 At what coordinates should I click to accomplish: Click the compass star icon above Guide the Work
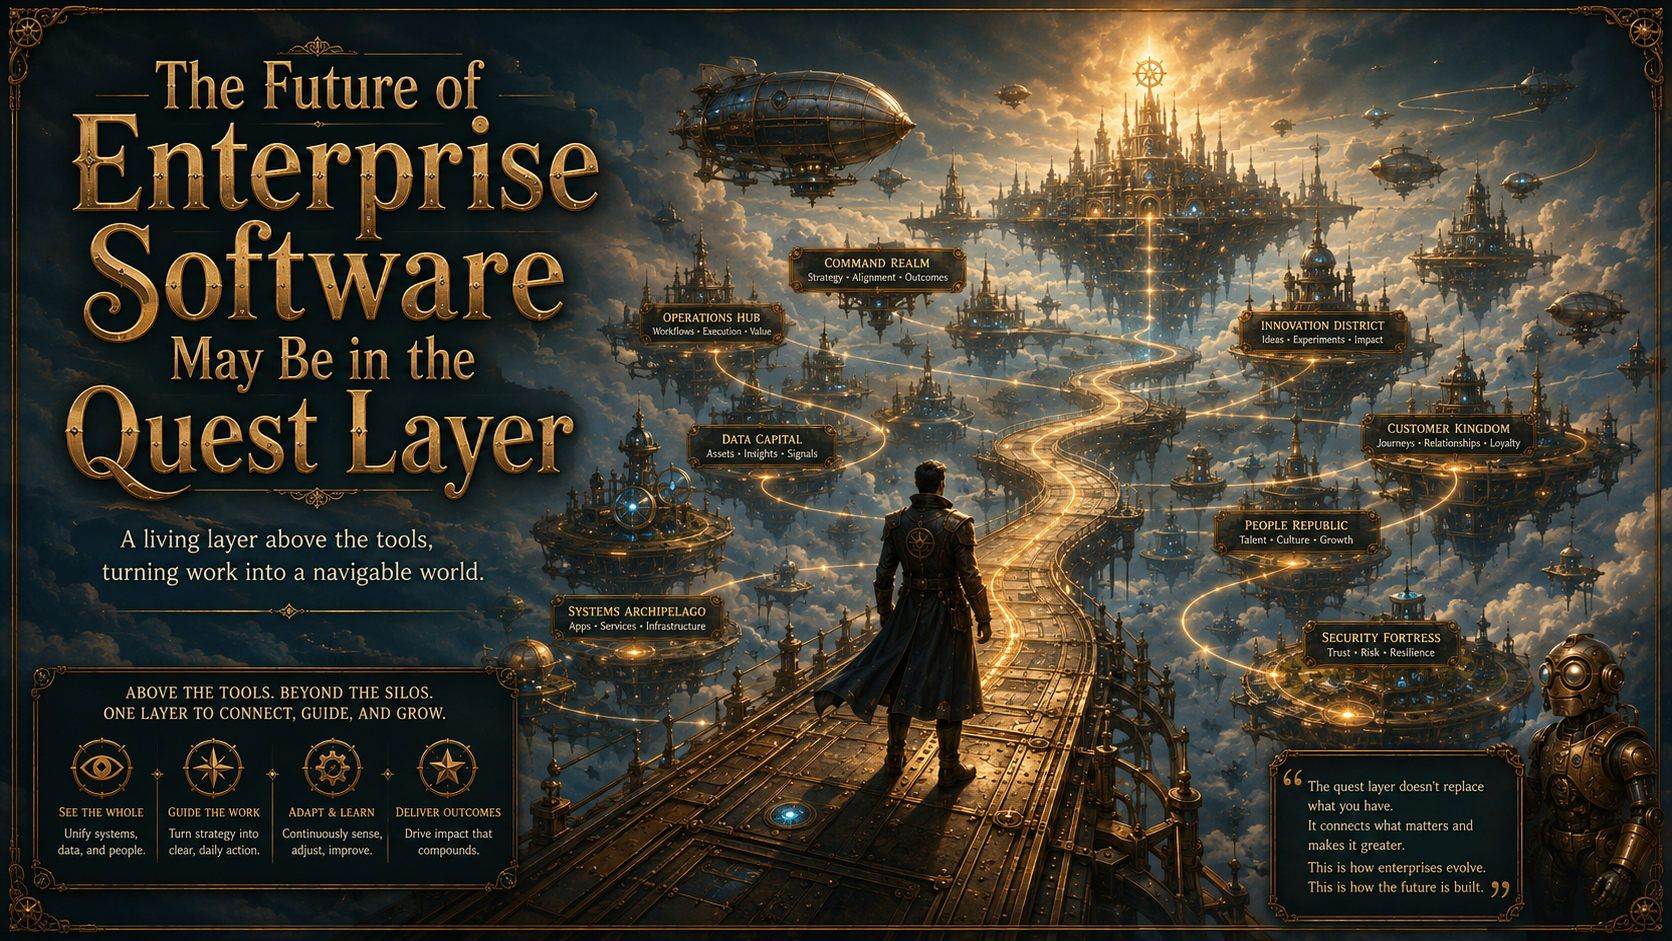click(x=214, y=768)
